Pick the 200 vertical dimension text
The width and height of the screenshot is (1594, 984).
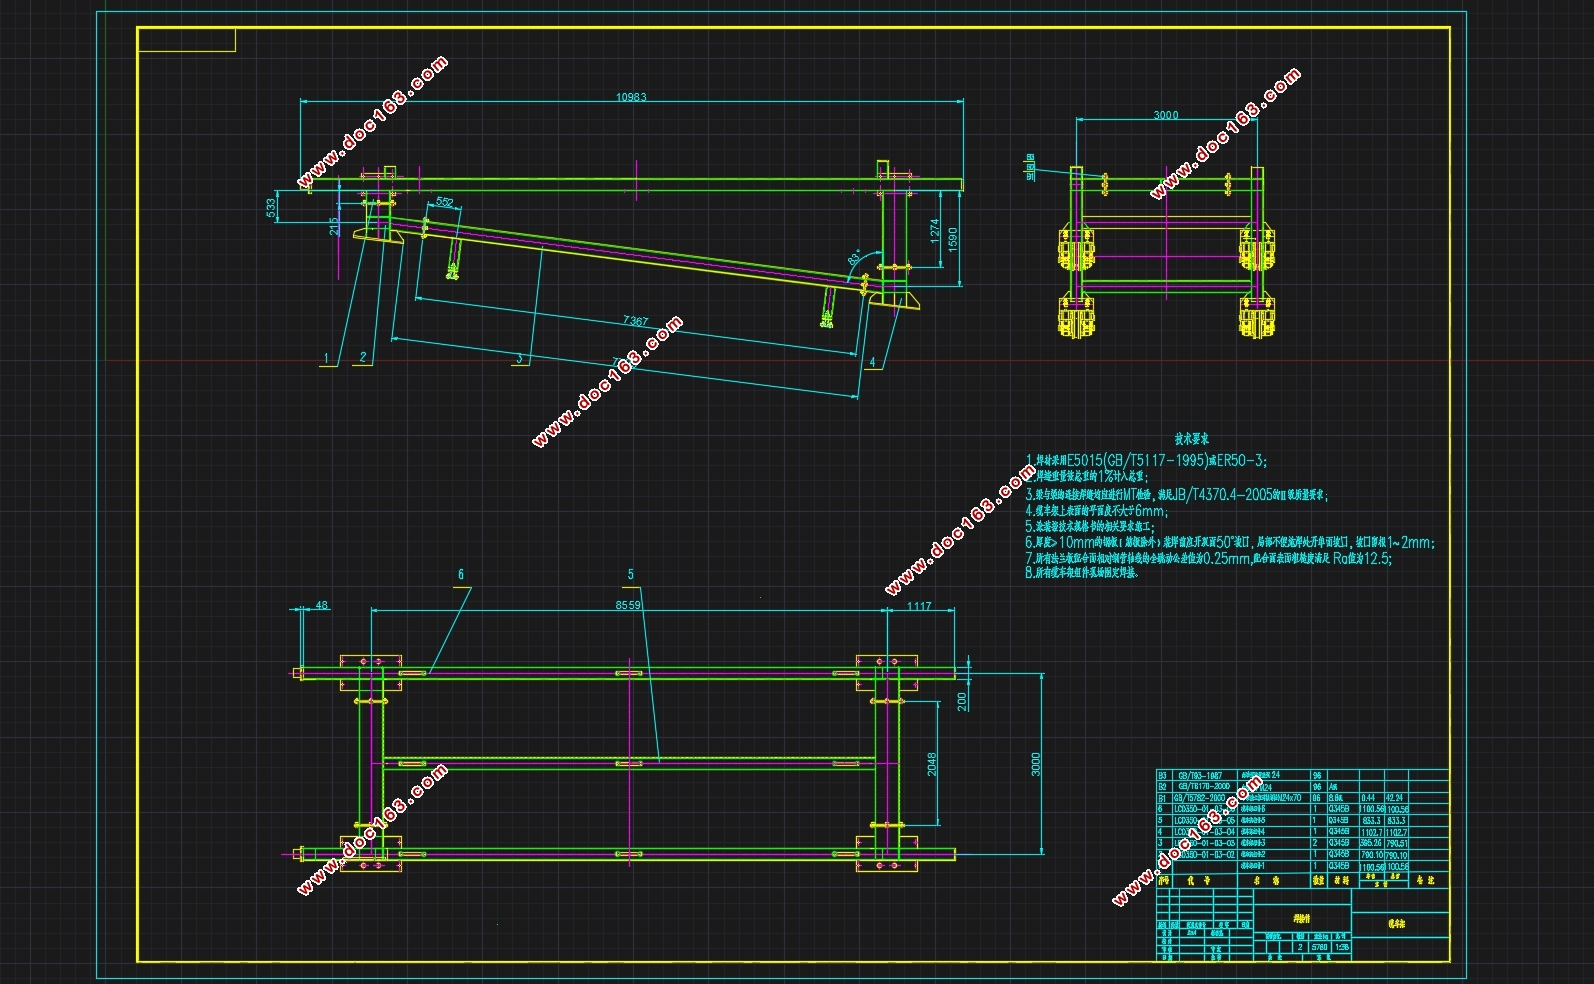click(x=962, y=701)
